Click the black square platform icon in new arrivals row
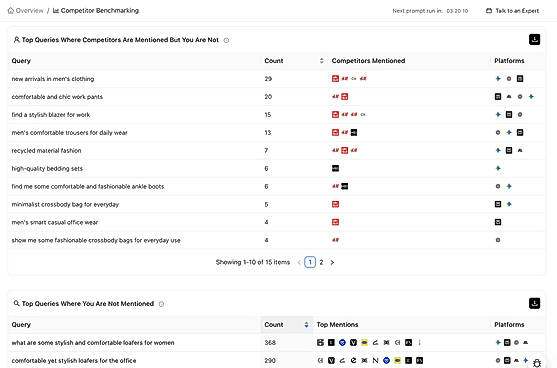557x368 pixels. [x=520, y=79]
